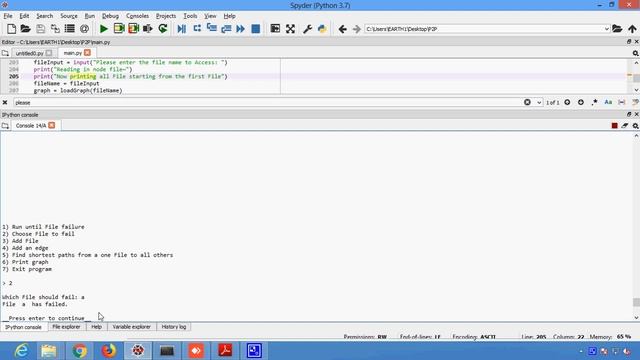Re-run the last script
This screenshot has height=360, width=640.
point(163,29)
